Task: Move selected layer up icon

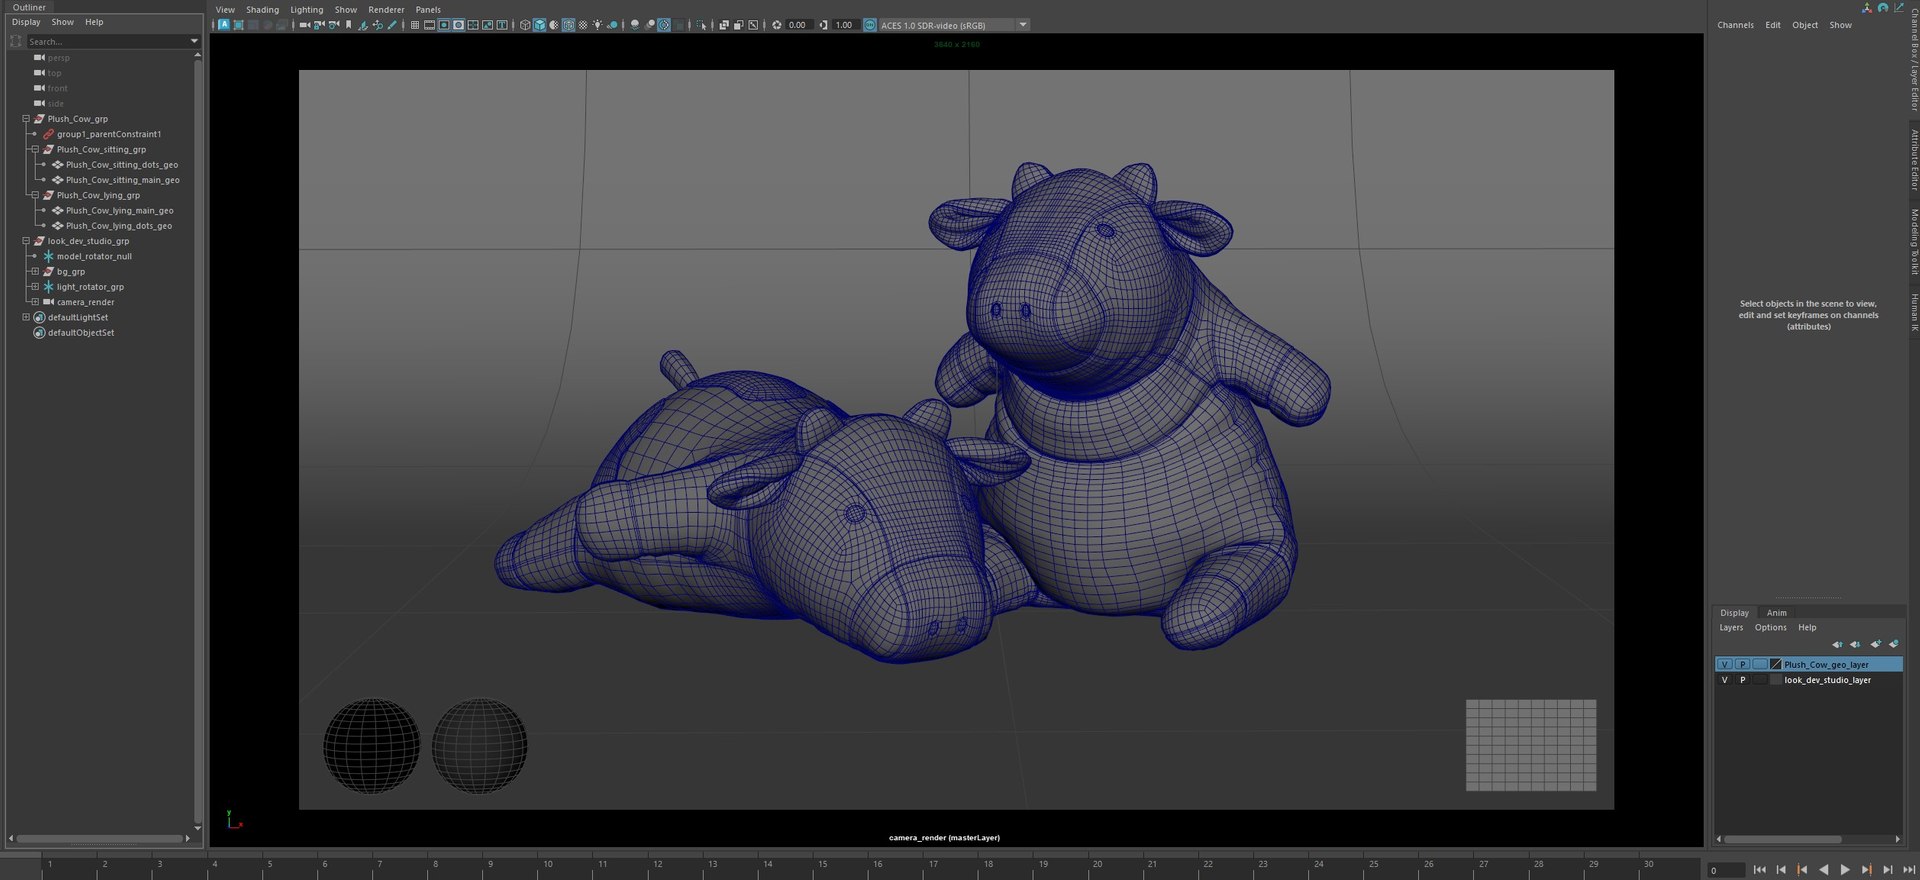Action: click(1837, 644)
